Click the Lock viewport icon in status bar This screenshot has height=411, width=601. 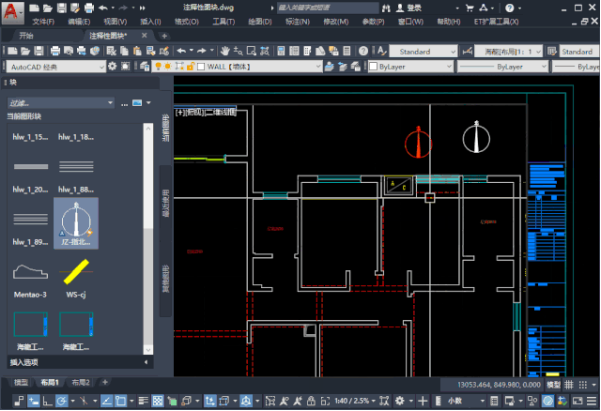[x=311, y=401]
